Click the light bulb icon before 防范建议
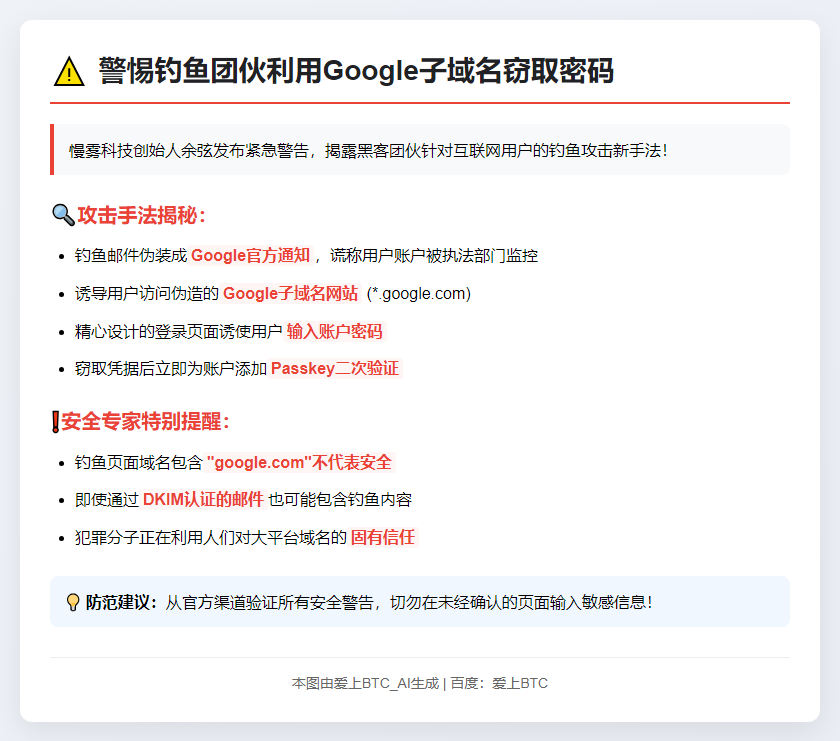This screenshot has height=741, width=840. [73, 602]
